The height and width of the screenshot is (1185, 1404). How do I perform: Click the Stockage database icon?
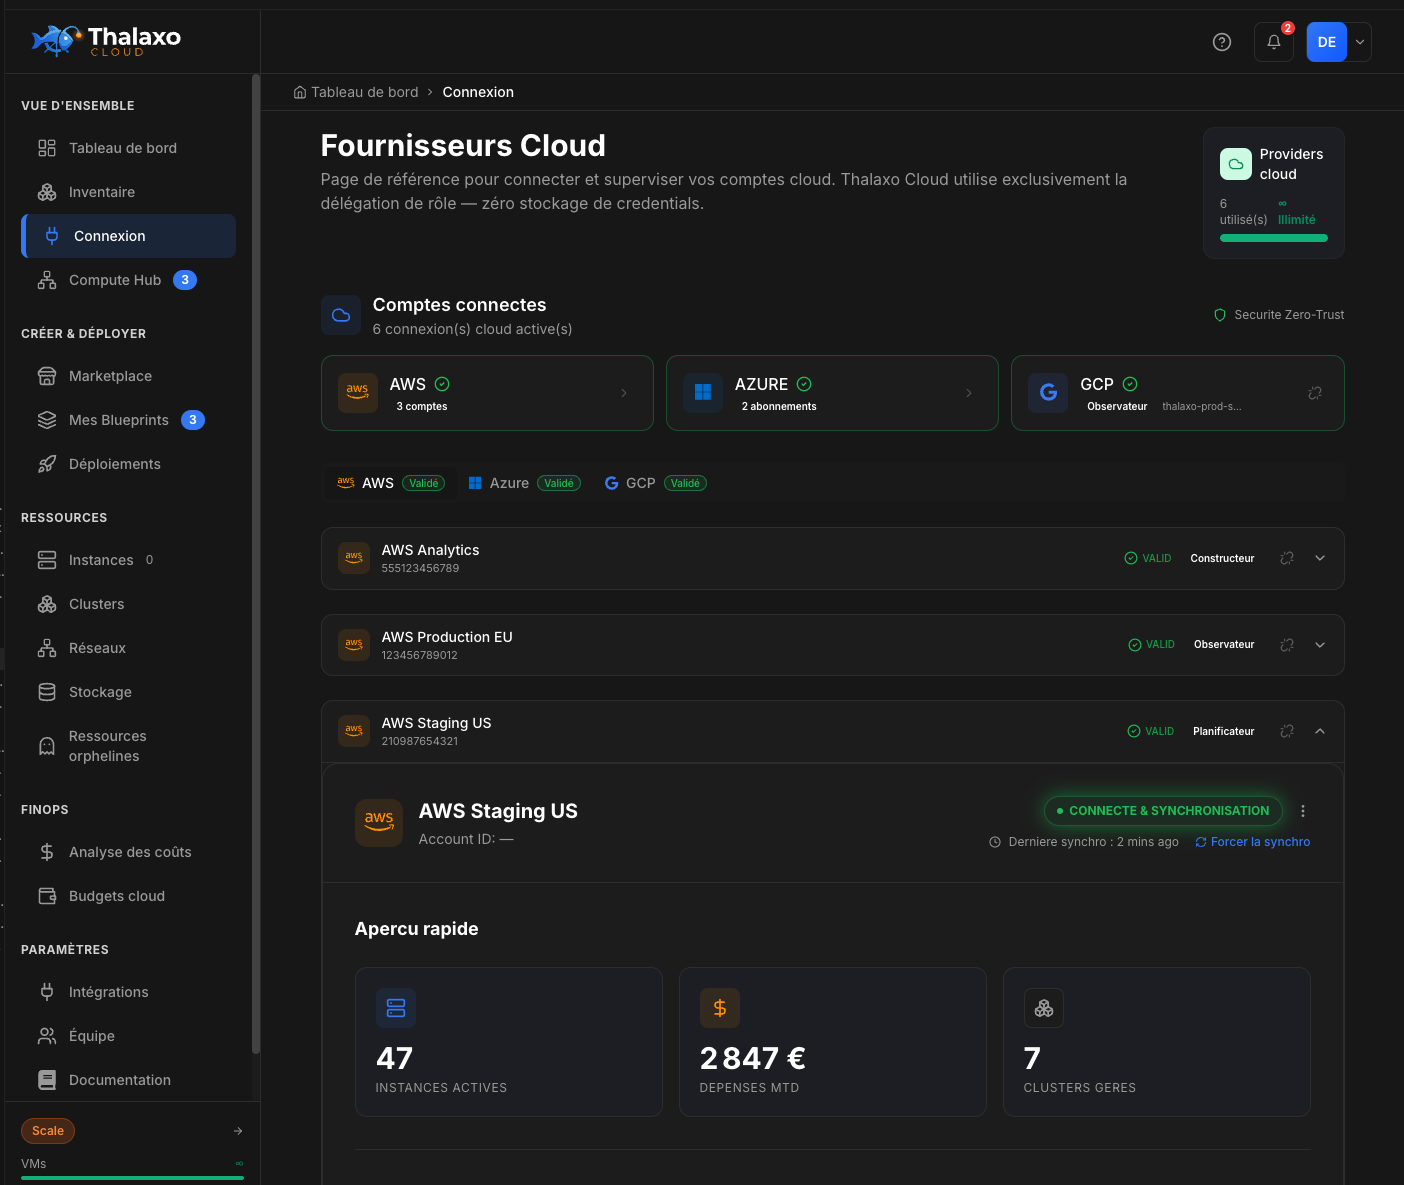[x=47, y=692]
